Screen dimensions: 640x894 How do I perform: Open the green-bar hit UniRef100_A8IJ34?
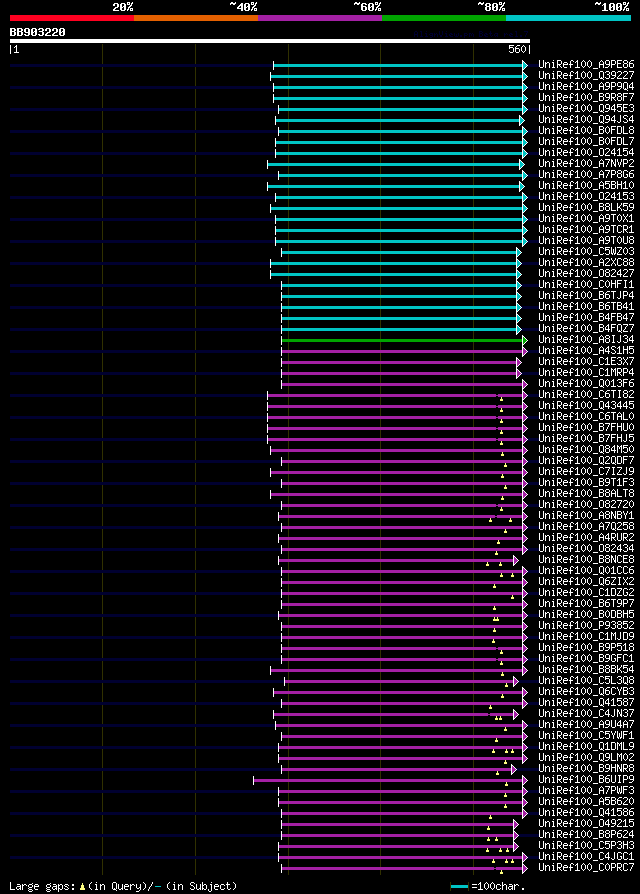pos(586,339)
